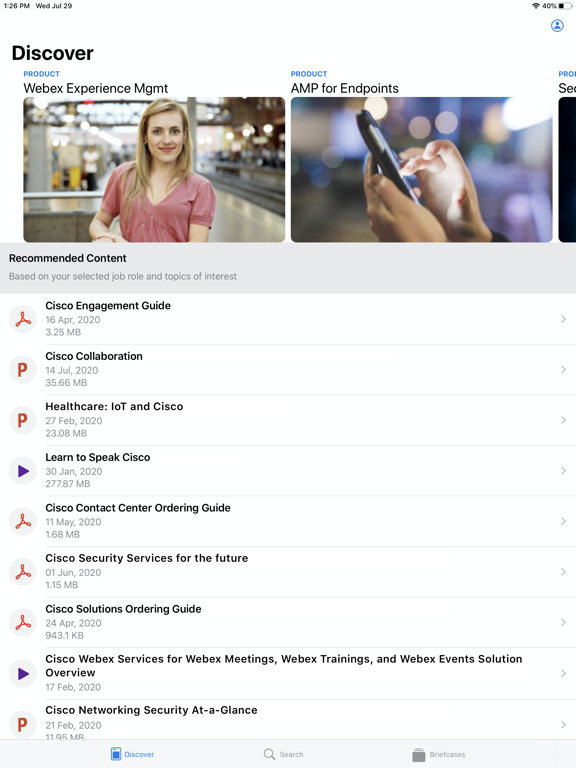Tap the Recommended Content header

tap(68, 258)
